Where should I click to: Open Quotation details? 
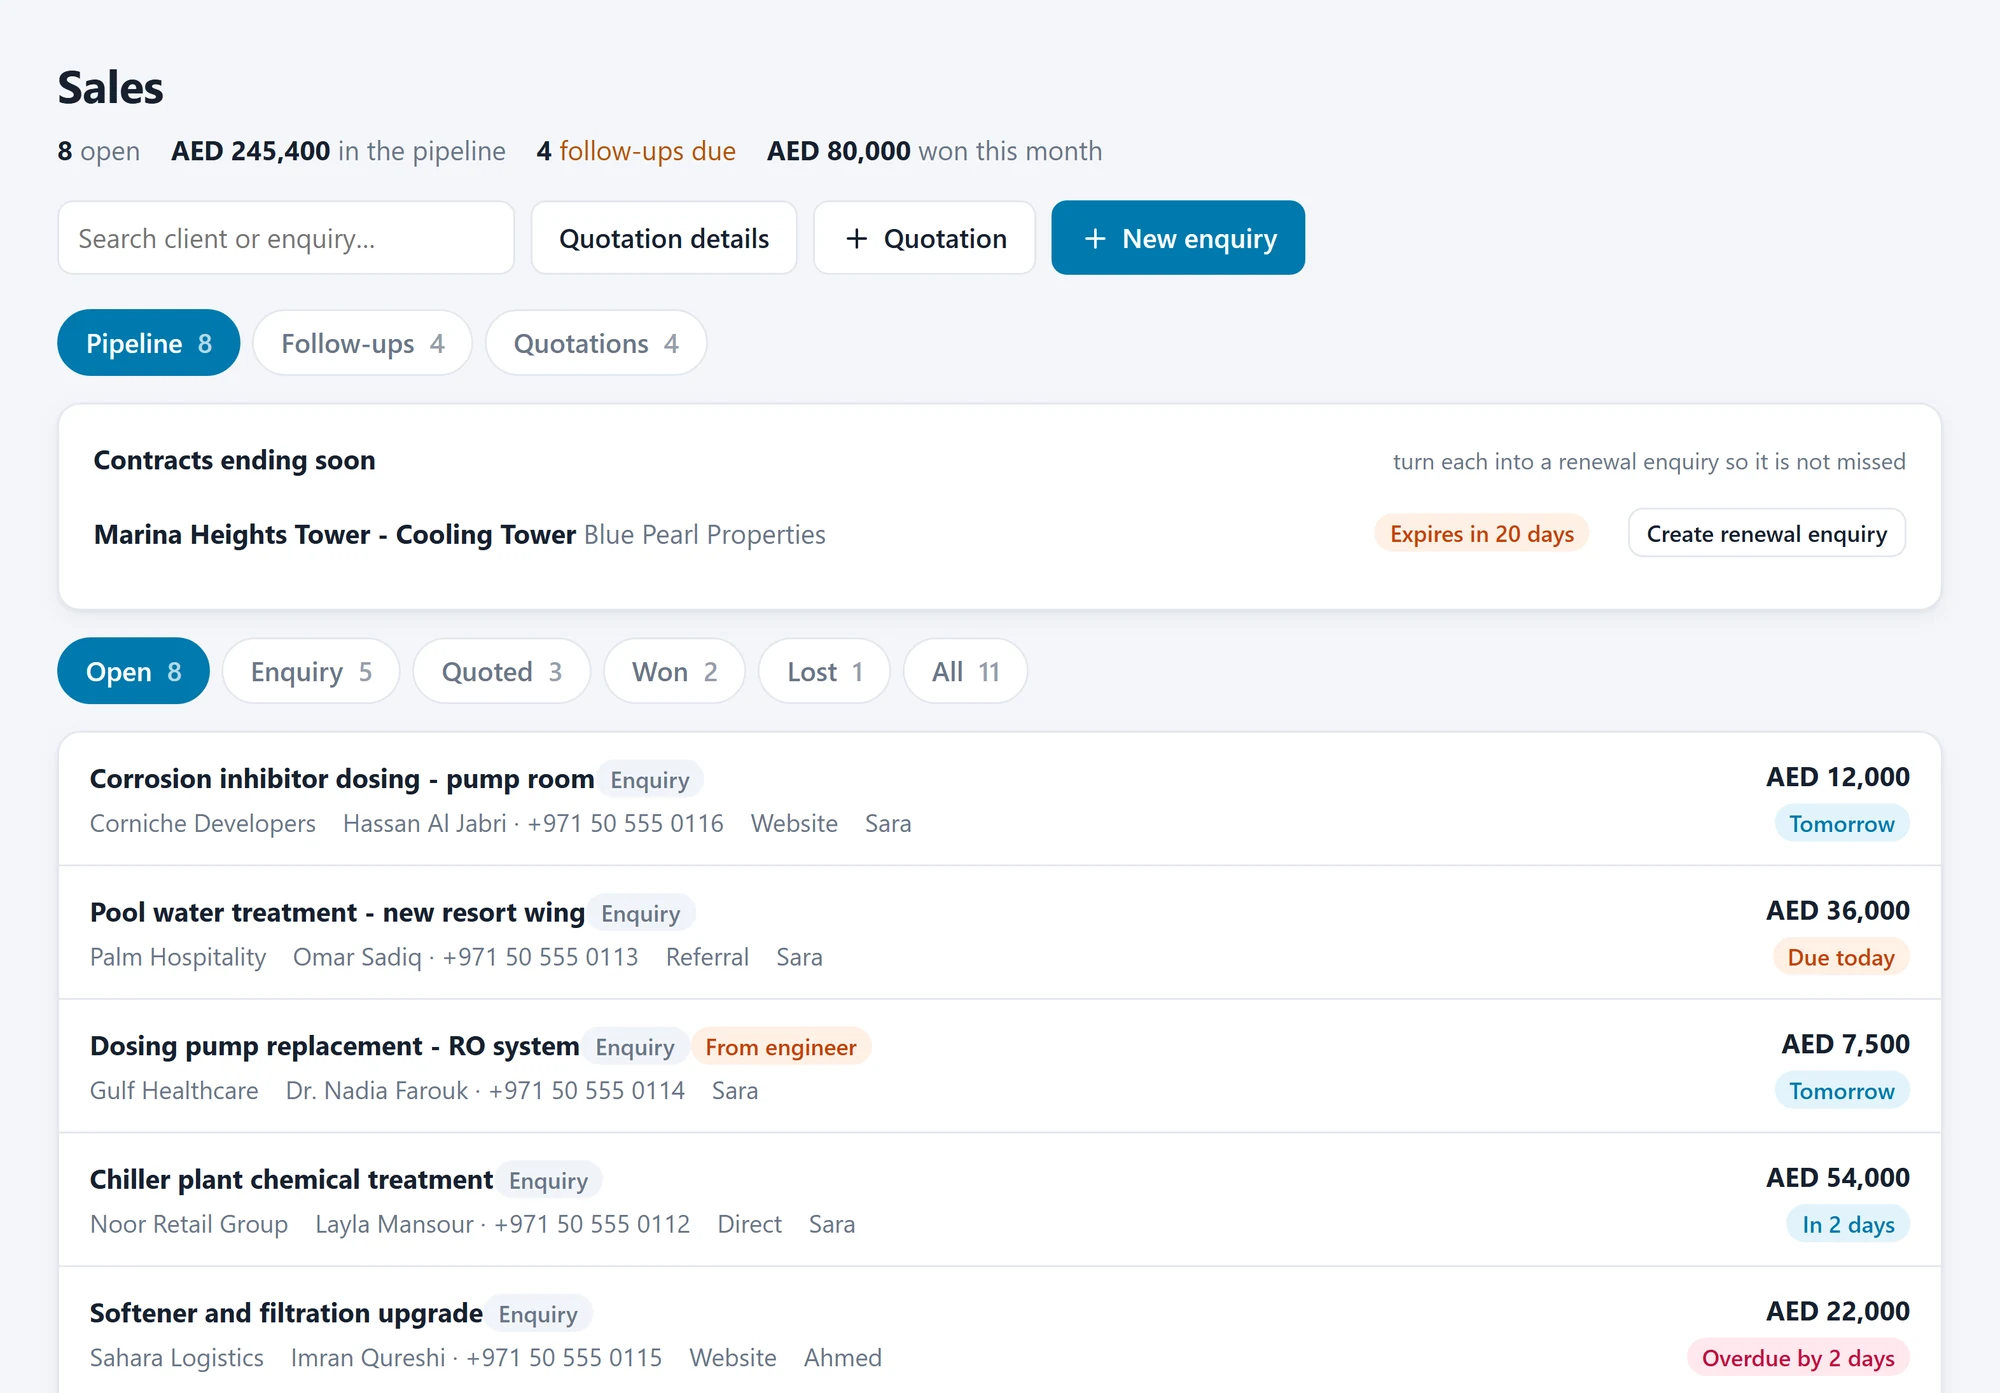664,238
